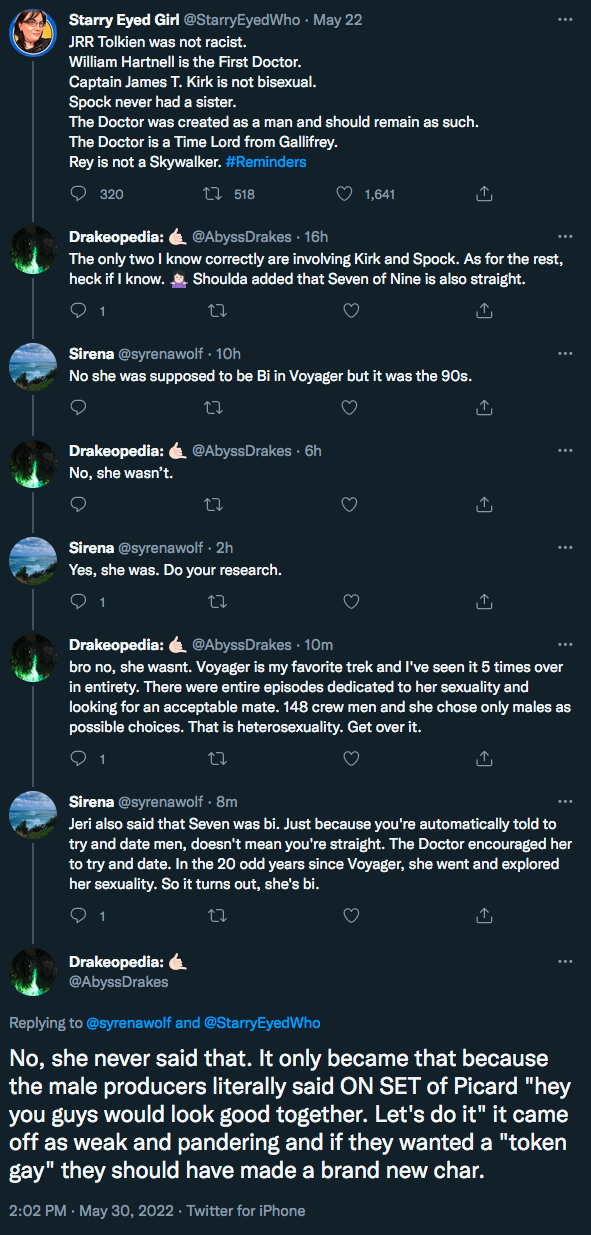Screen dimensions: 591x1235
Task: Share Starry Eyed Girl's tweet
Action: click(484, 194)
